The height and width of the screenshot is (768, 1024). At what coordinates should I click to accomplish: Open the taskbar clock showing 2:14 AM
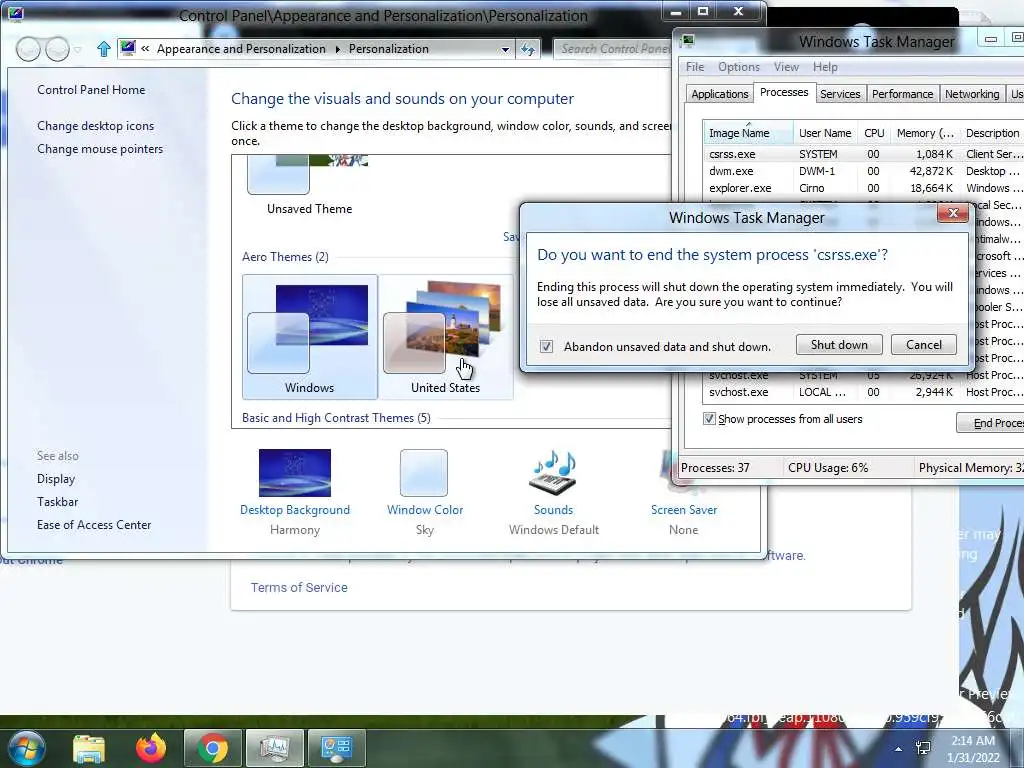click(973, 749)
